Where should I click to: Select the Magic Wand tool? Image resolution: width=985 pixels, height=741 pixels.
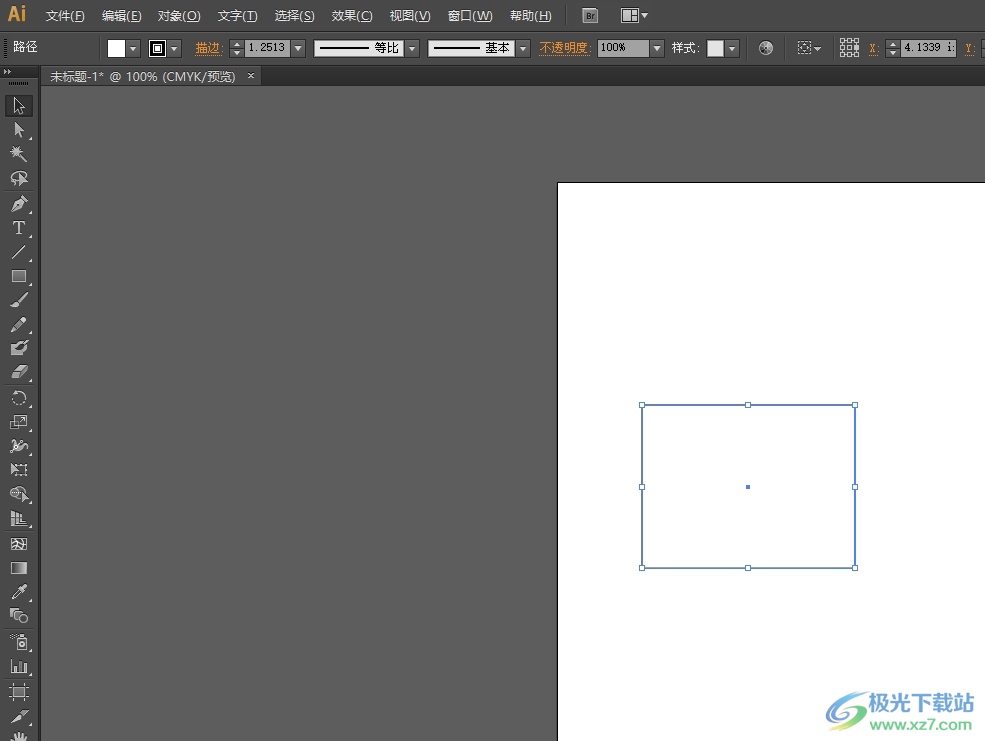[x=19, y=154]
